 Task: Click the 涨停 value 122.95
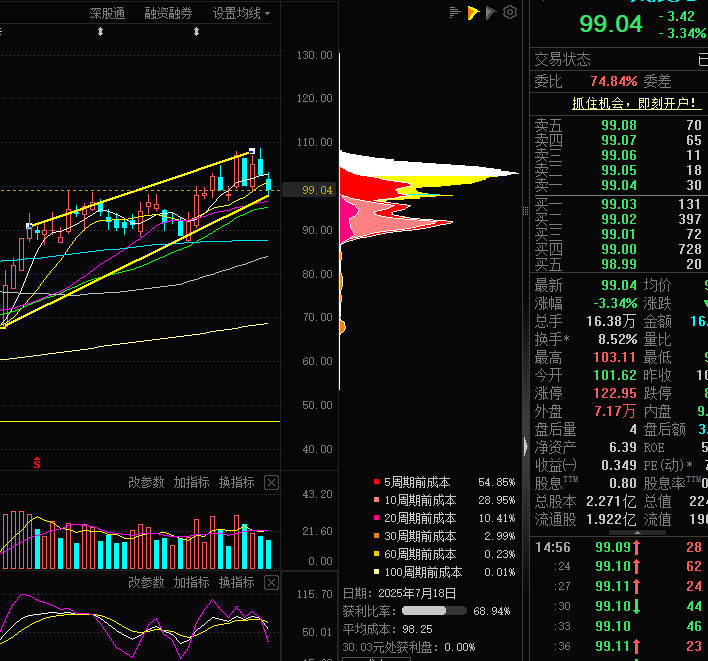[x=615, y=393]
